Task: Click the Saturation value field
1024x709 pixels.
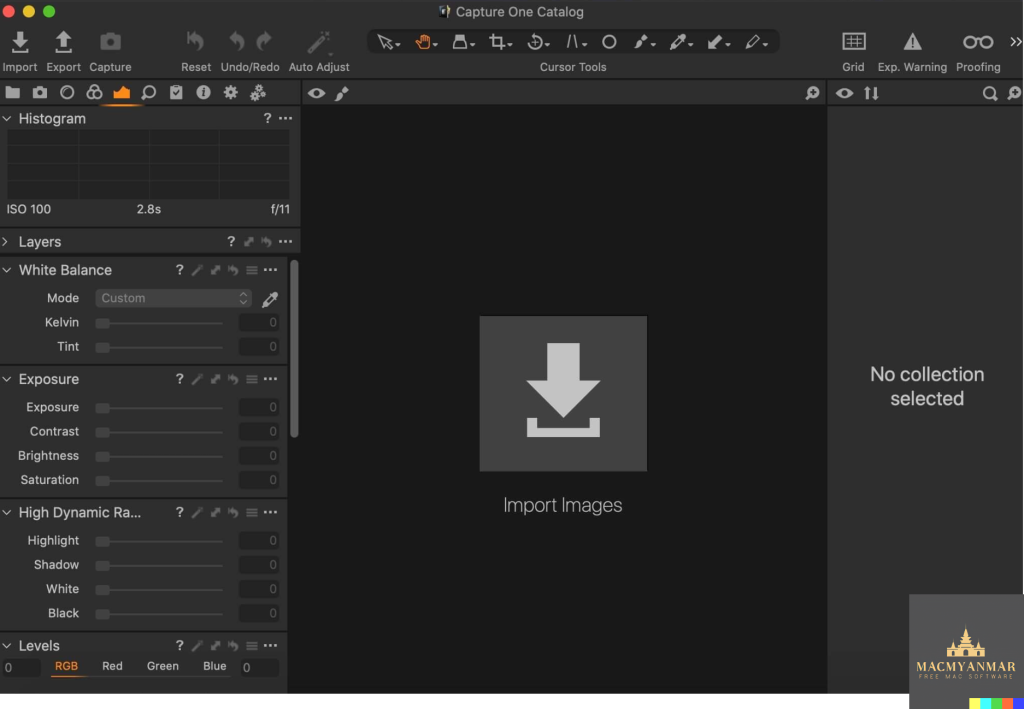Action: click(x=259, y=480)
